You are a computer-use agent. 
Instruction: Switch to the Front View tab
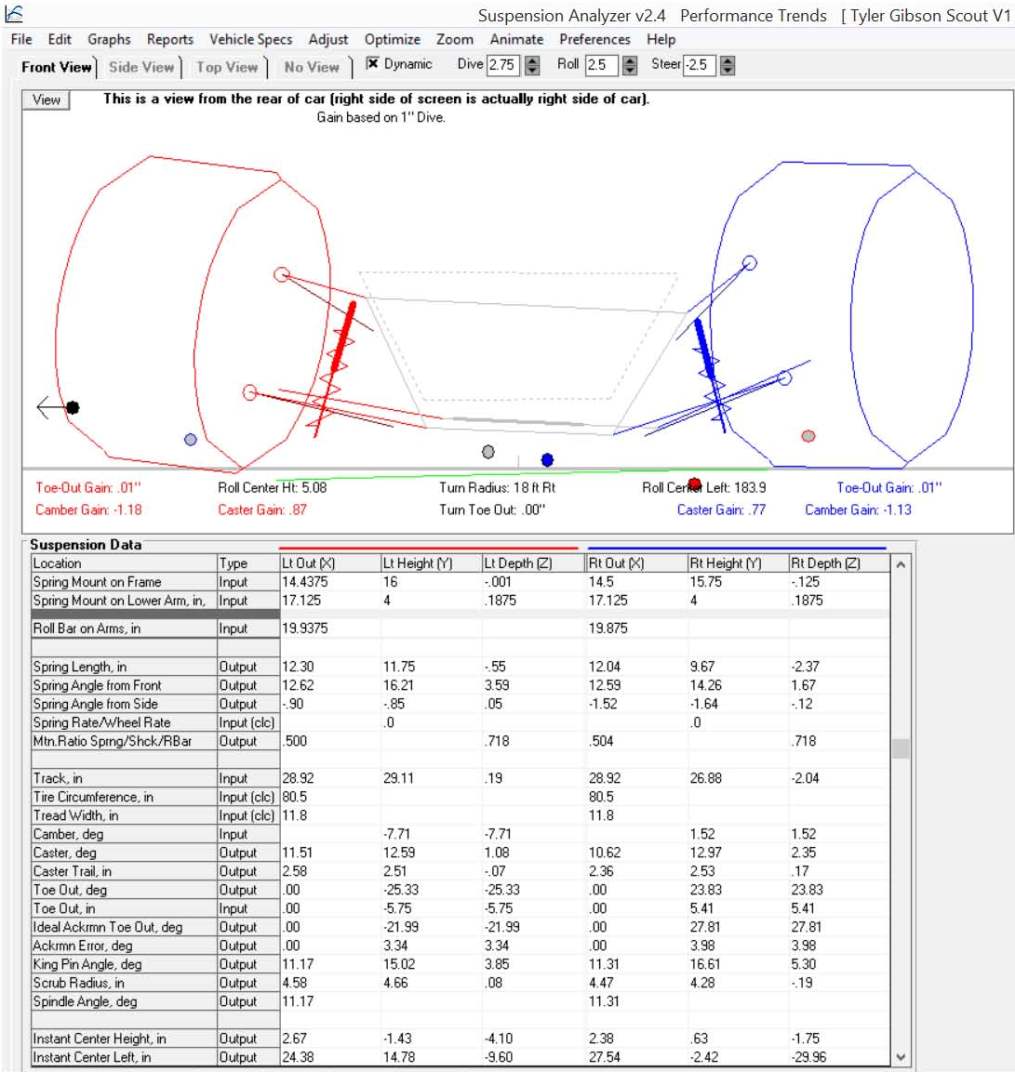[56, 67]
